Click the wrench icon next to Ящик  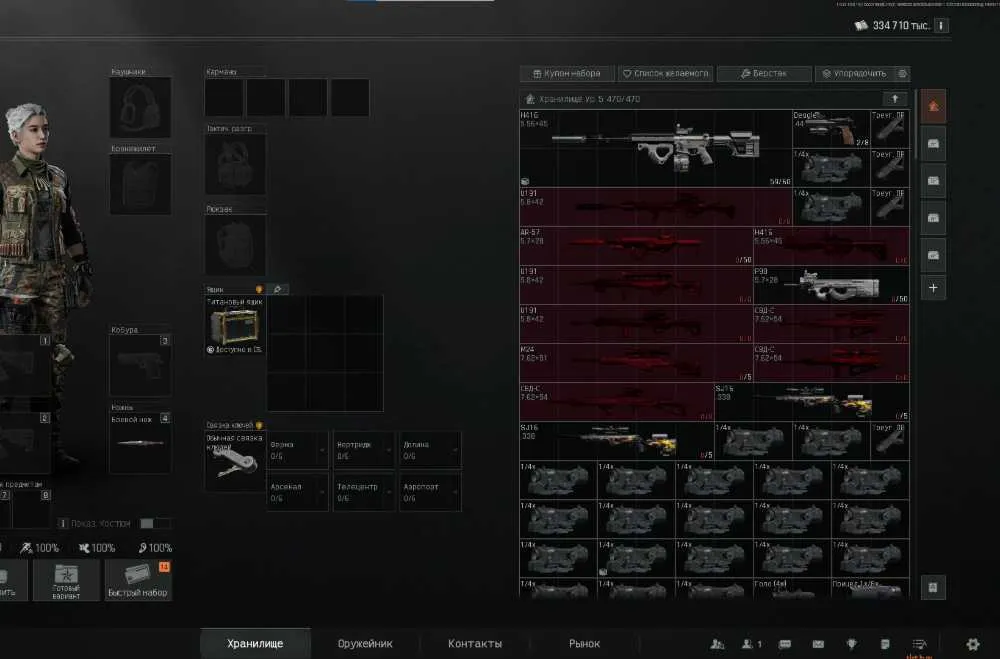(277, 290)
